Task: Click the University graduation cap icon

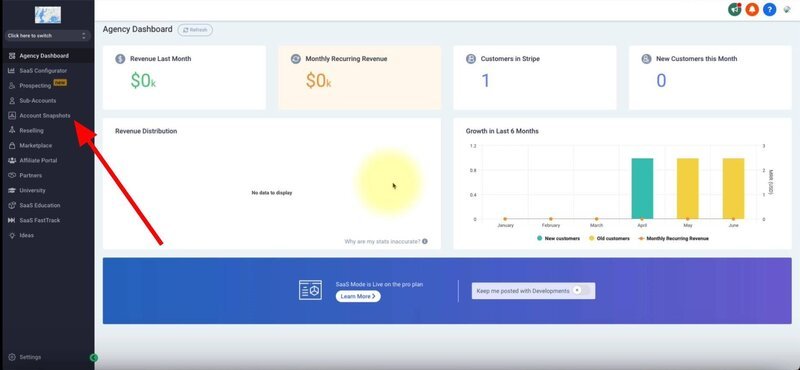Action: [x=12, y=190]
